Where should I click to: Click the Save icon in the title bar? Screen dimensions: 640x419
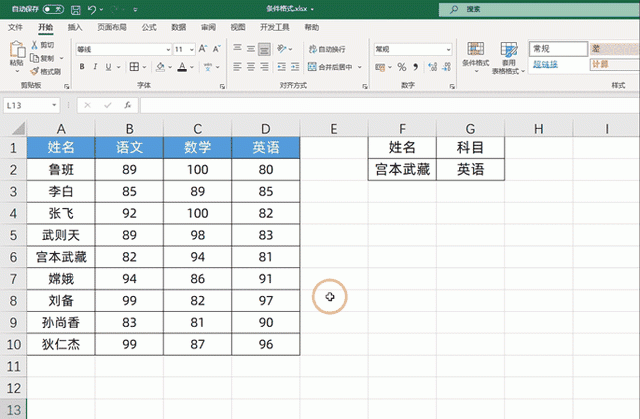[76, 9]
